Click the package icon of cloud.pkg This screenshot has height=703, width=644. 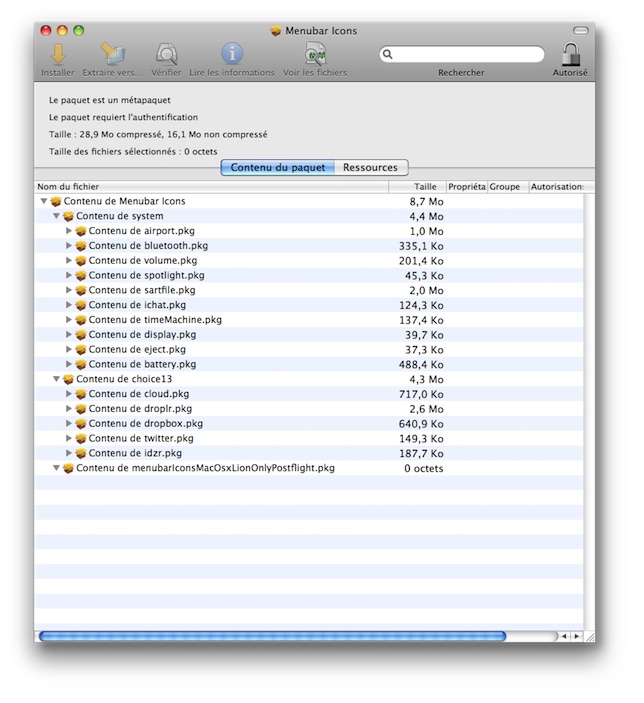pyautogui.click(x=81, y=394)
